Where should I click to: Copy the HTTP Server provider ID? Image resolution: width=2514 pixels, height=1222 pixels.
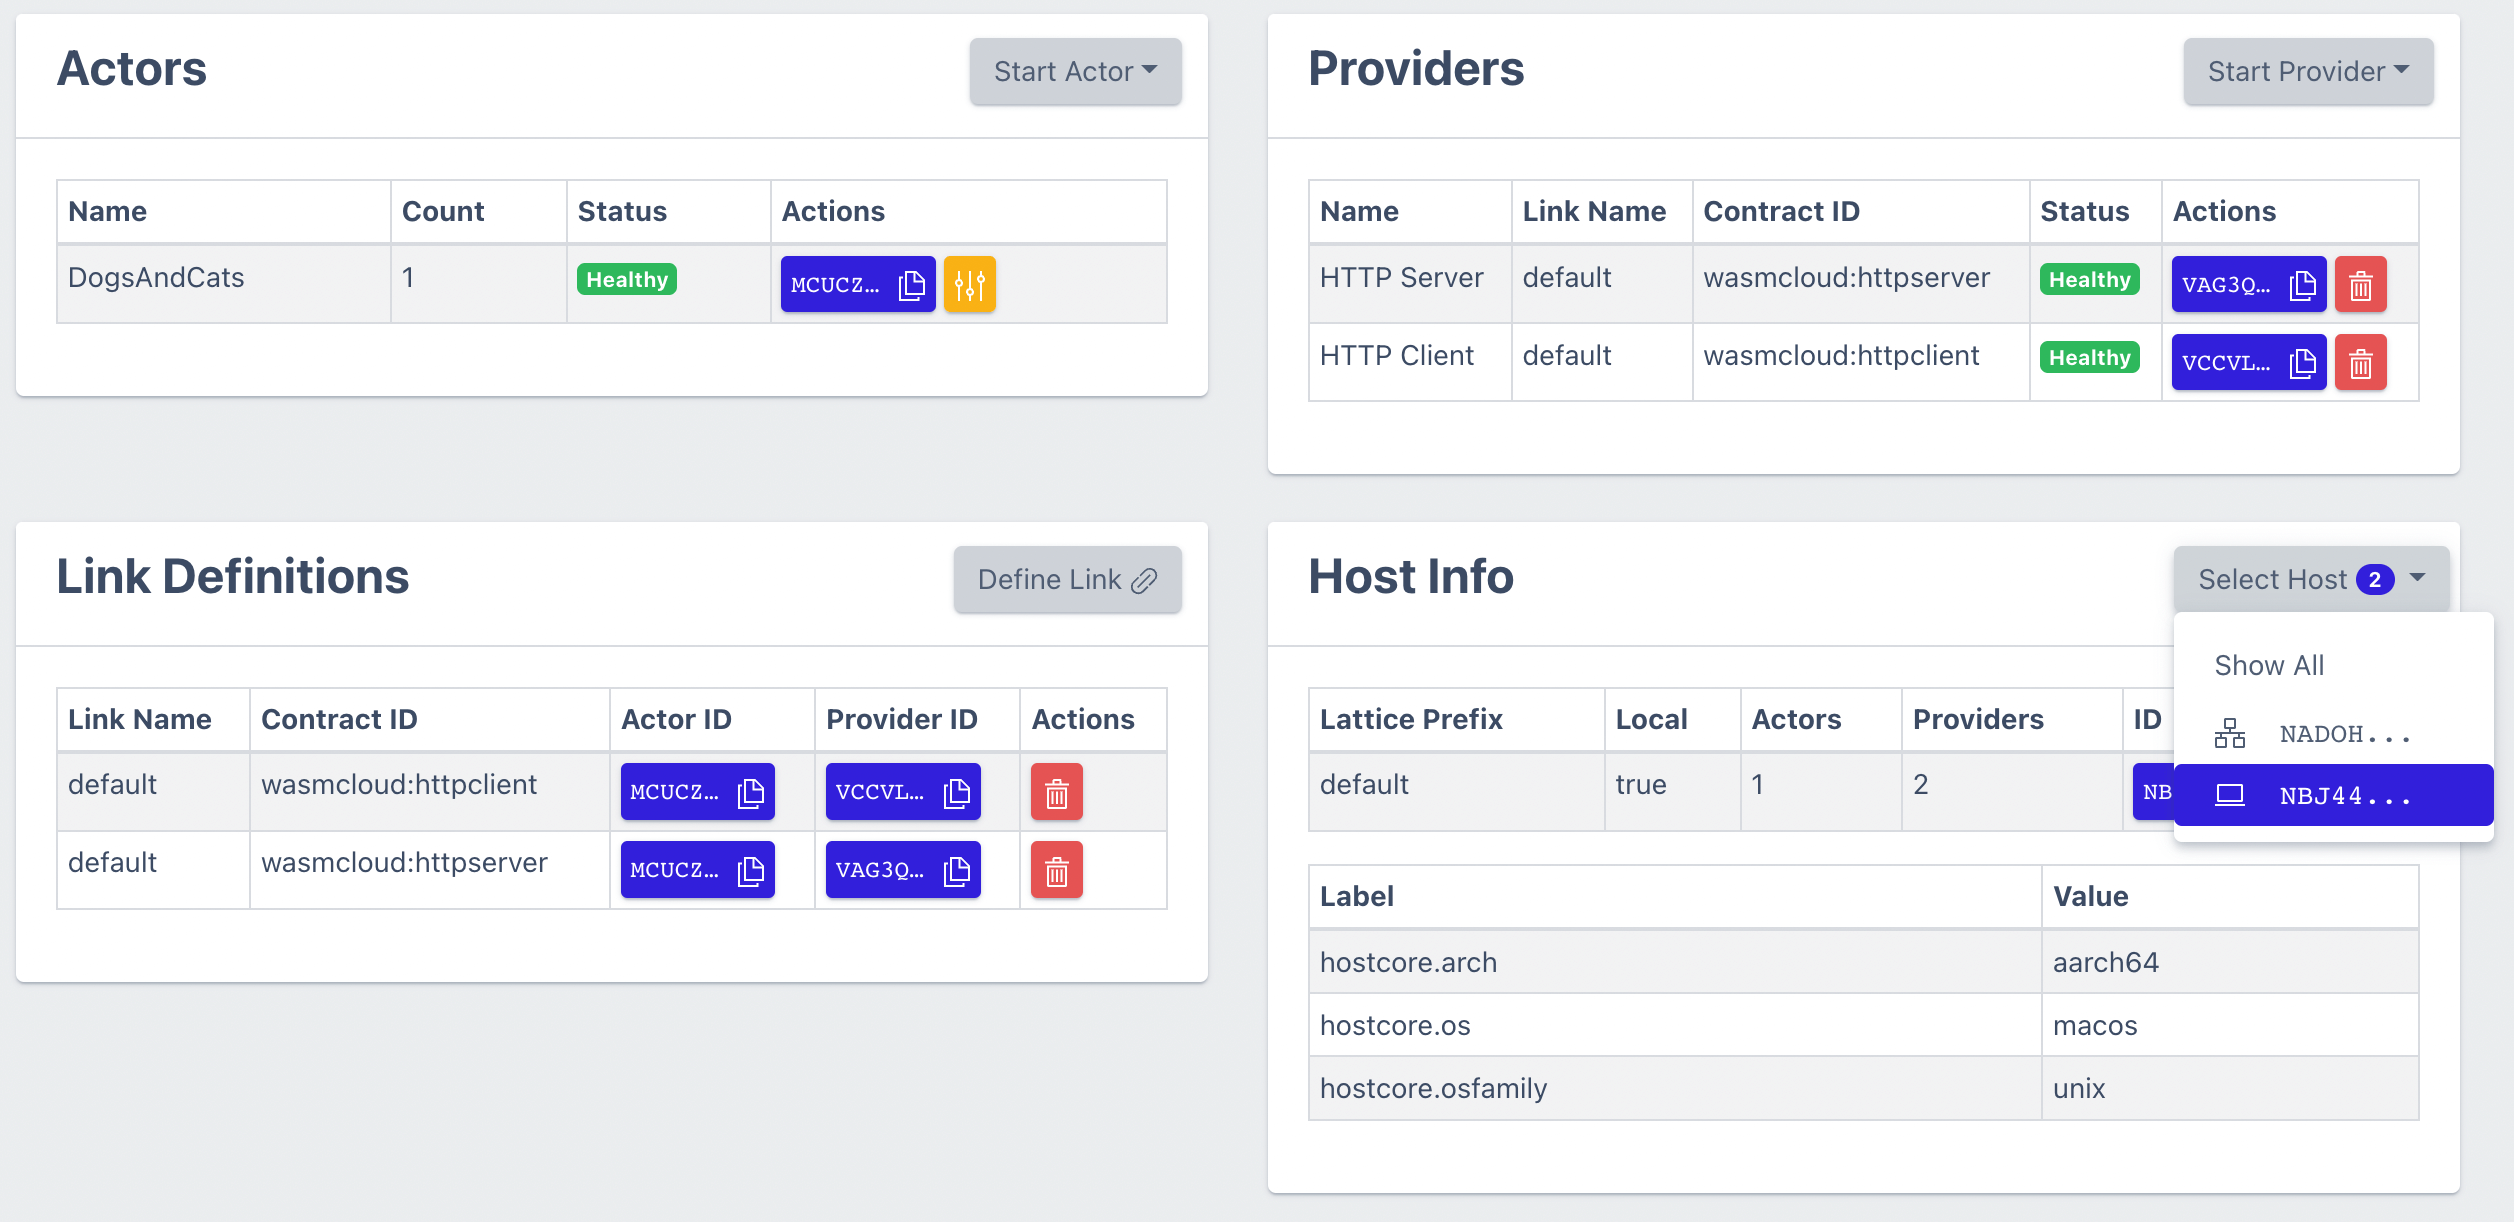pos(2302,285)
